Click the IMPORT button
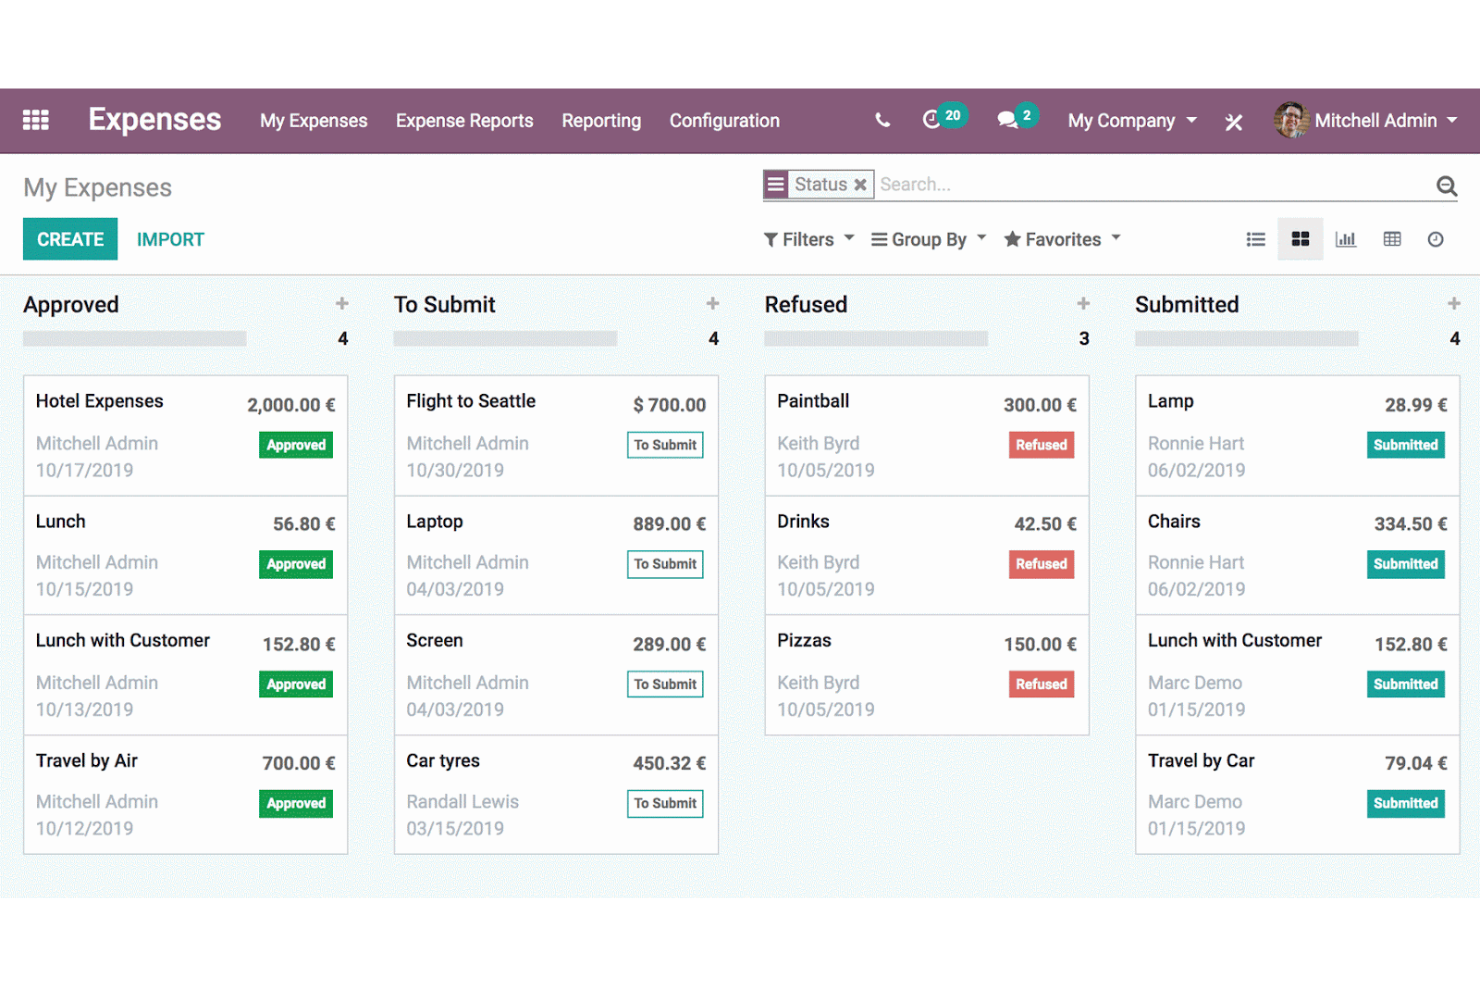Image resolution: width=1480 pixels, height=987 pixels. tap(170, 239)
